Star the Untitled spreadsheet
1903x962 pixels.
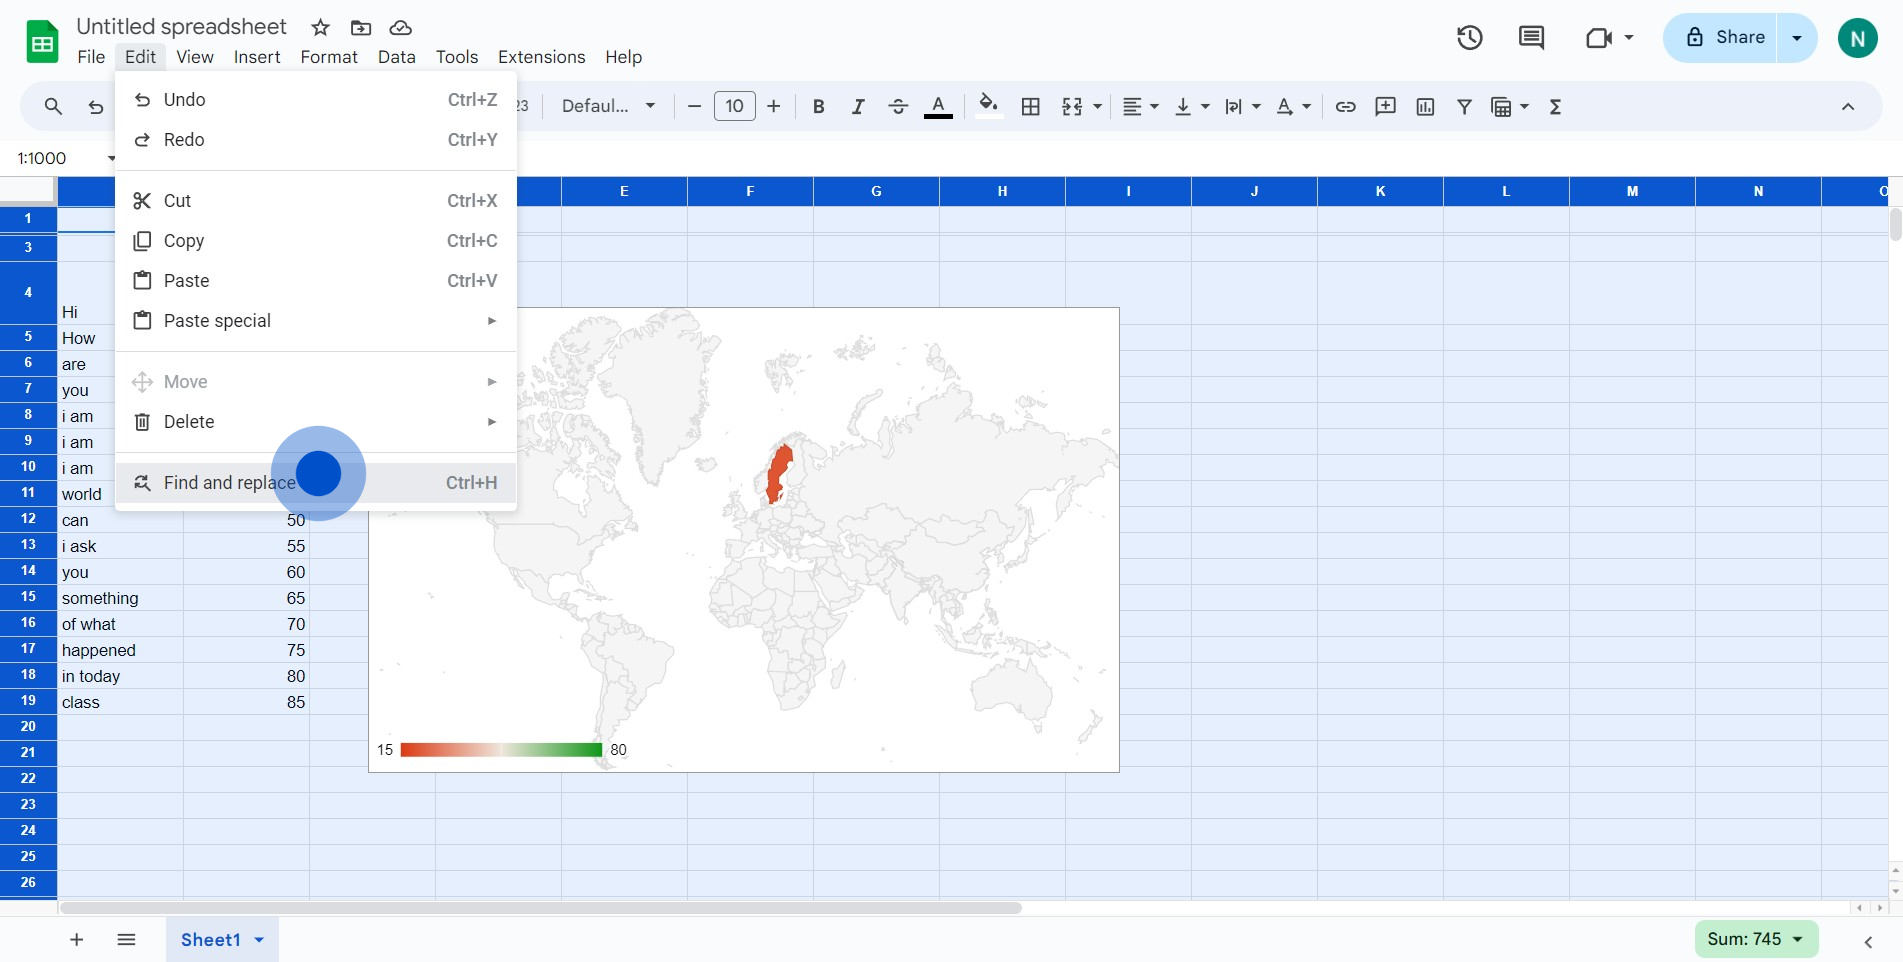(x=320, y=27)
